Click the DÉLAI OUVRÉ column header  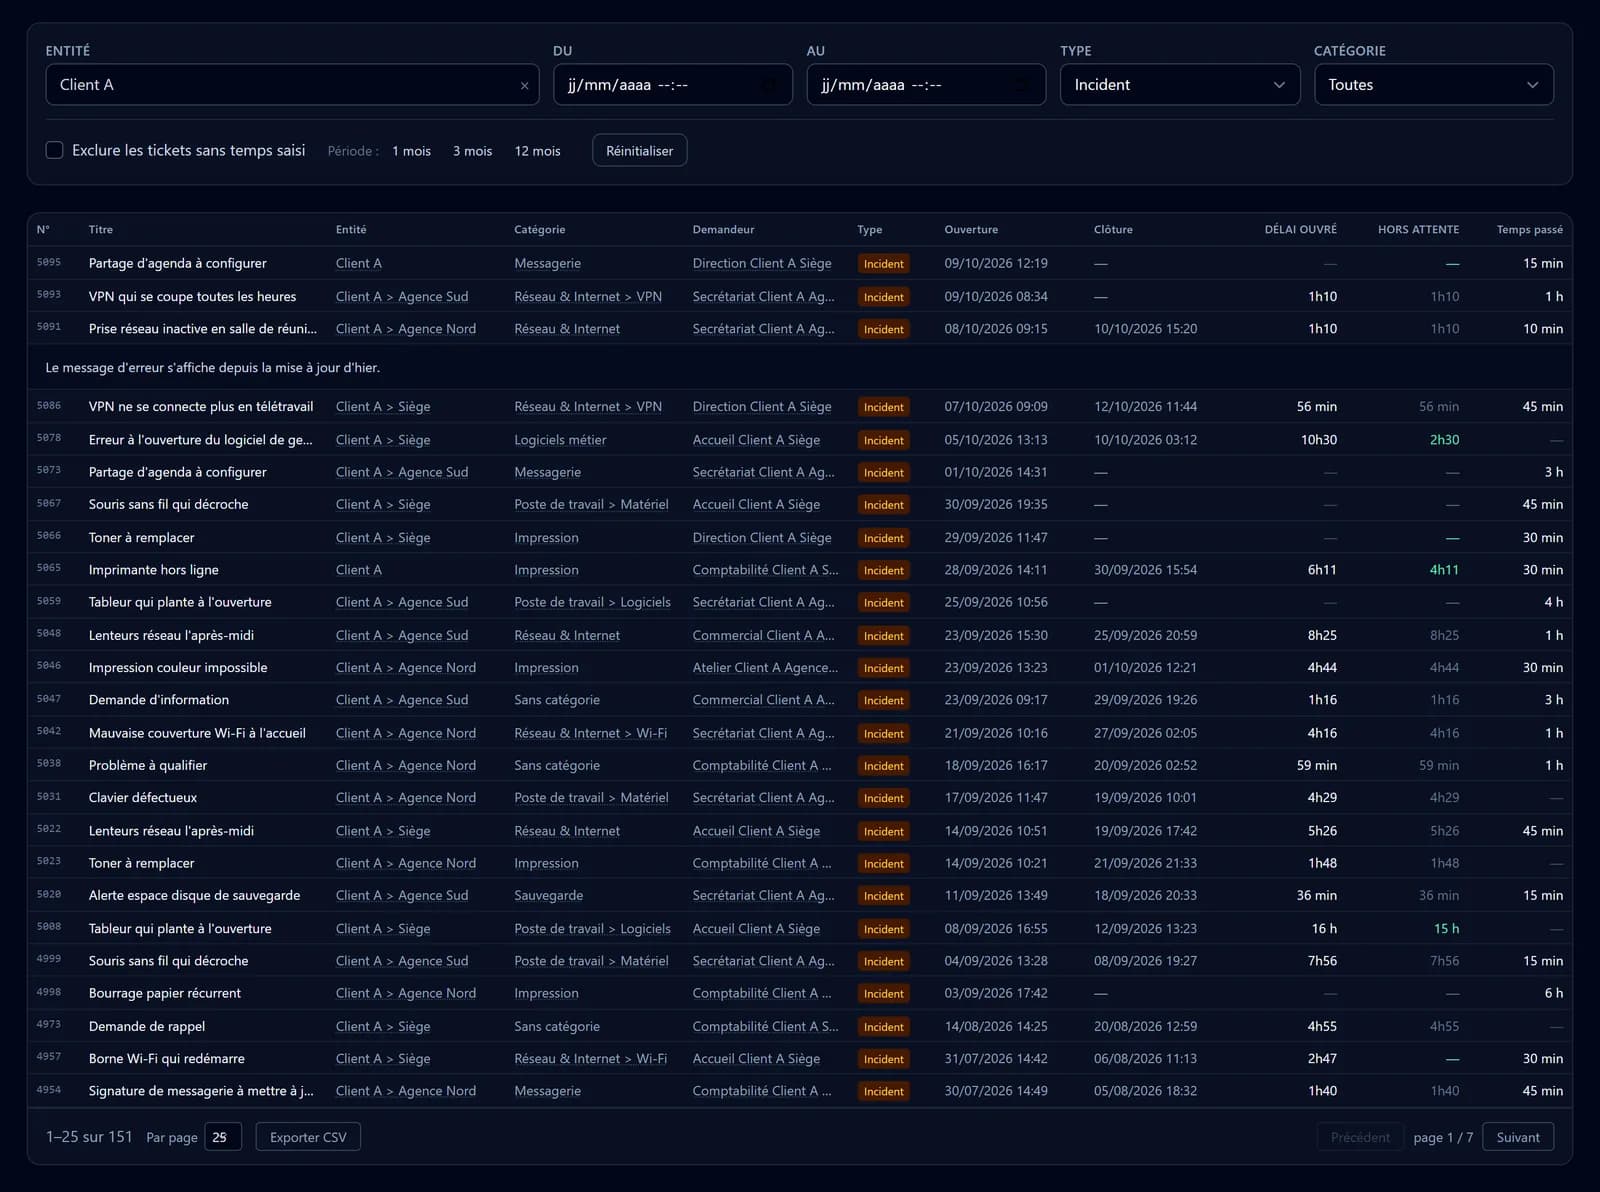click(x=1300, y=229)
